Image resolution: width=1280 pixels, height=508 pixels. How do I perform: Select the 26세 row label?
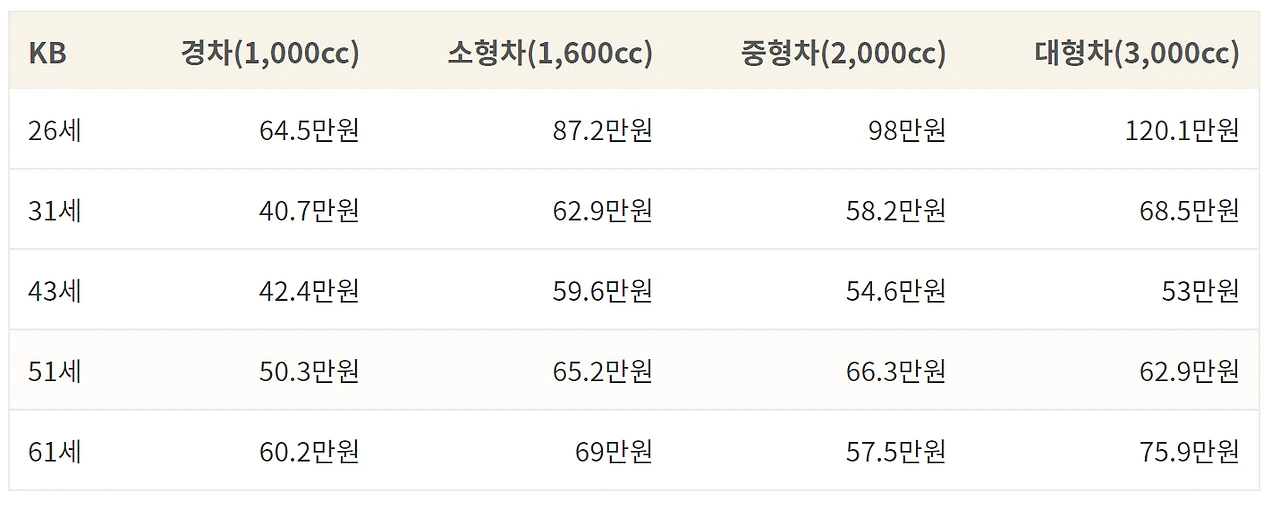tap(55, 130)
